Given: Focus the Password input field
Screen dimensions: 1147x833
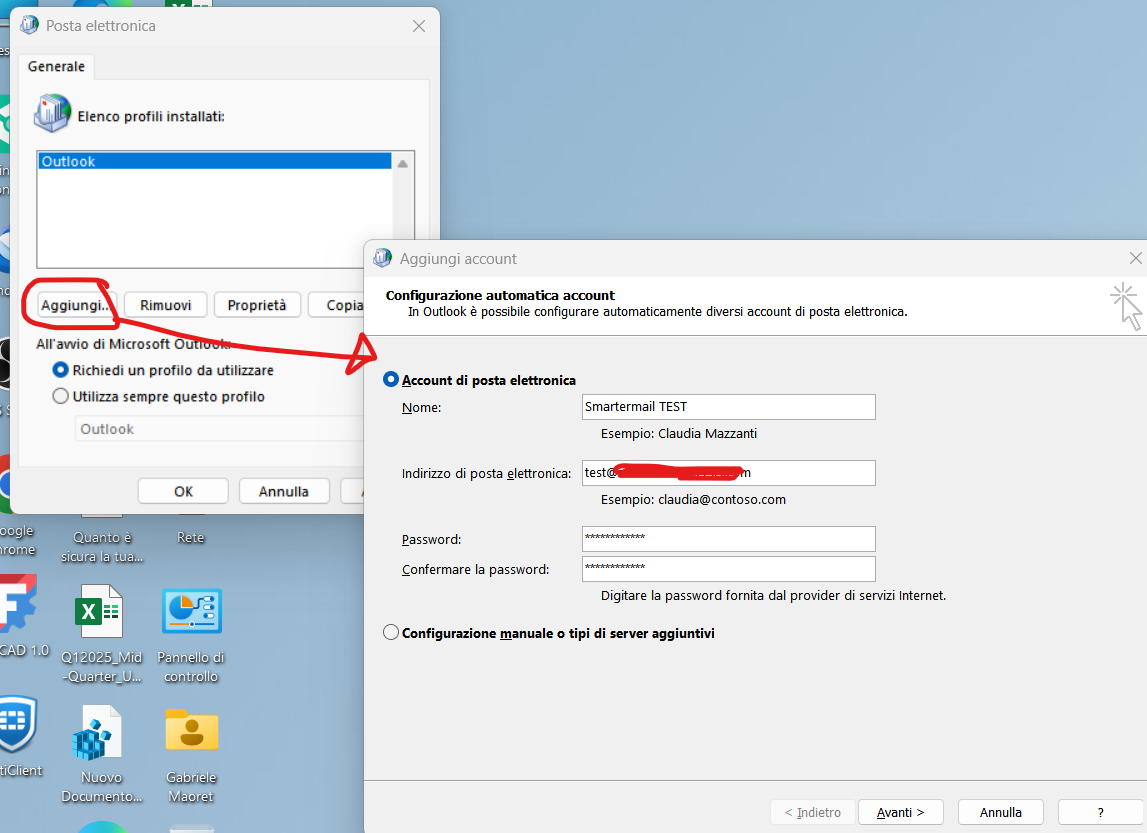Looking at the screenshot, I should [x=729, y=539].
